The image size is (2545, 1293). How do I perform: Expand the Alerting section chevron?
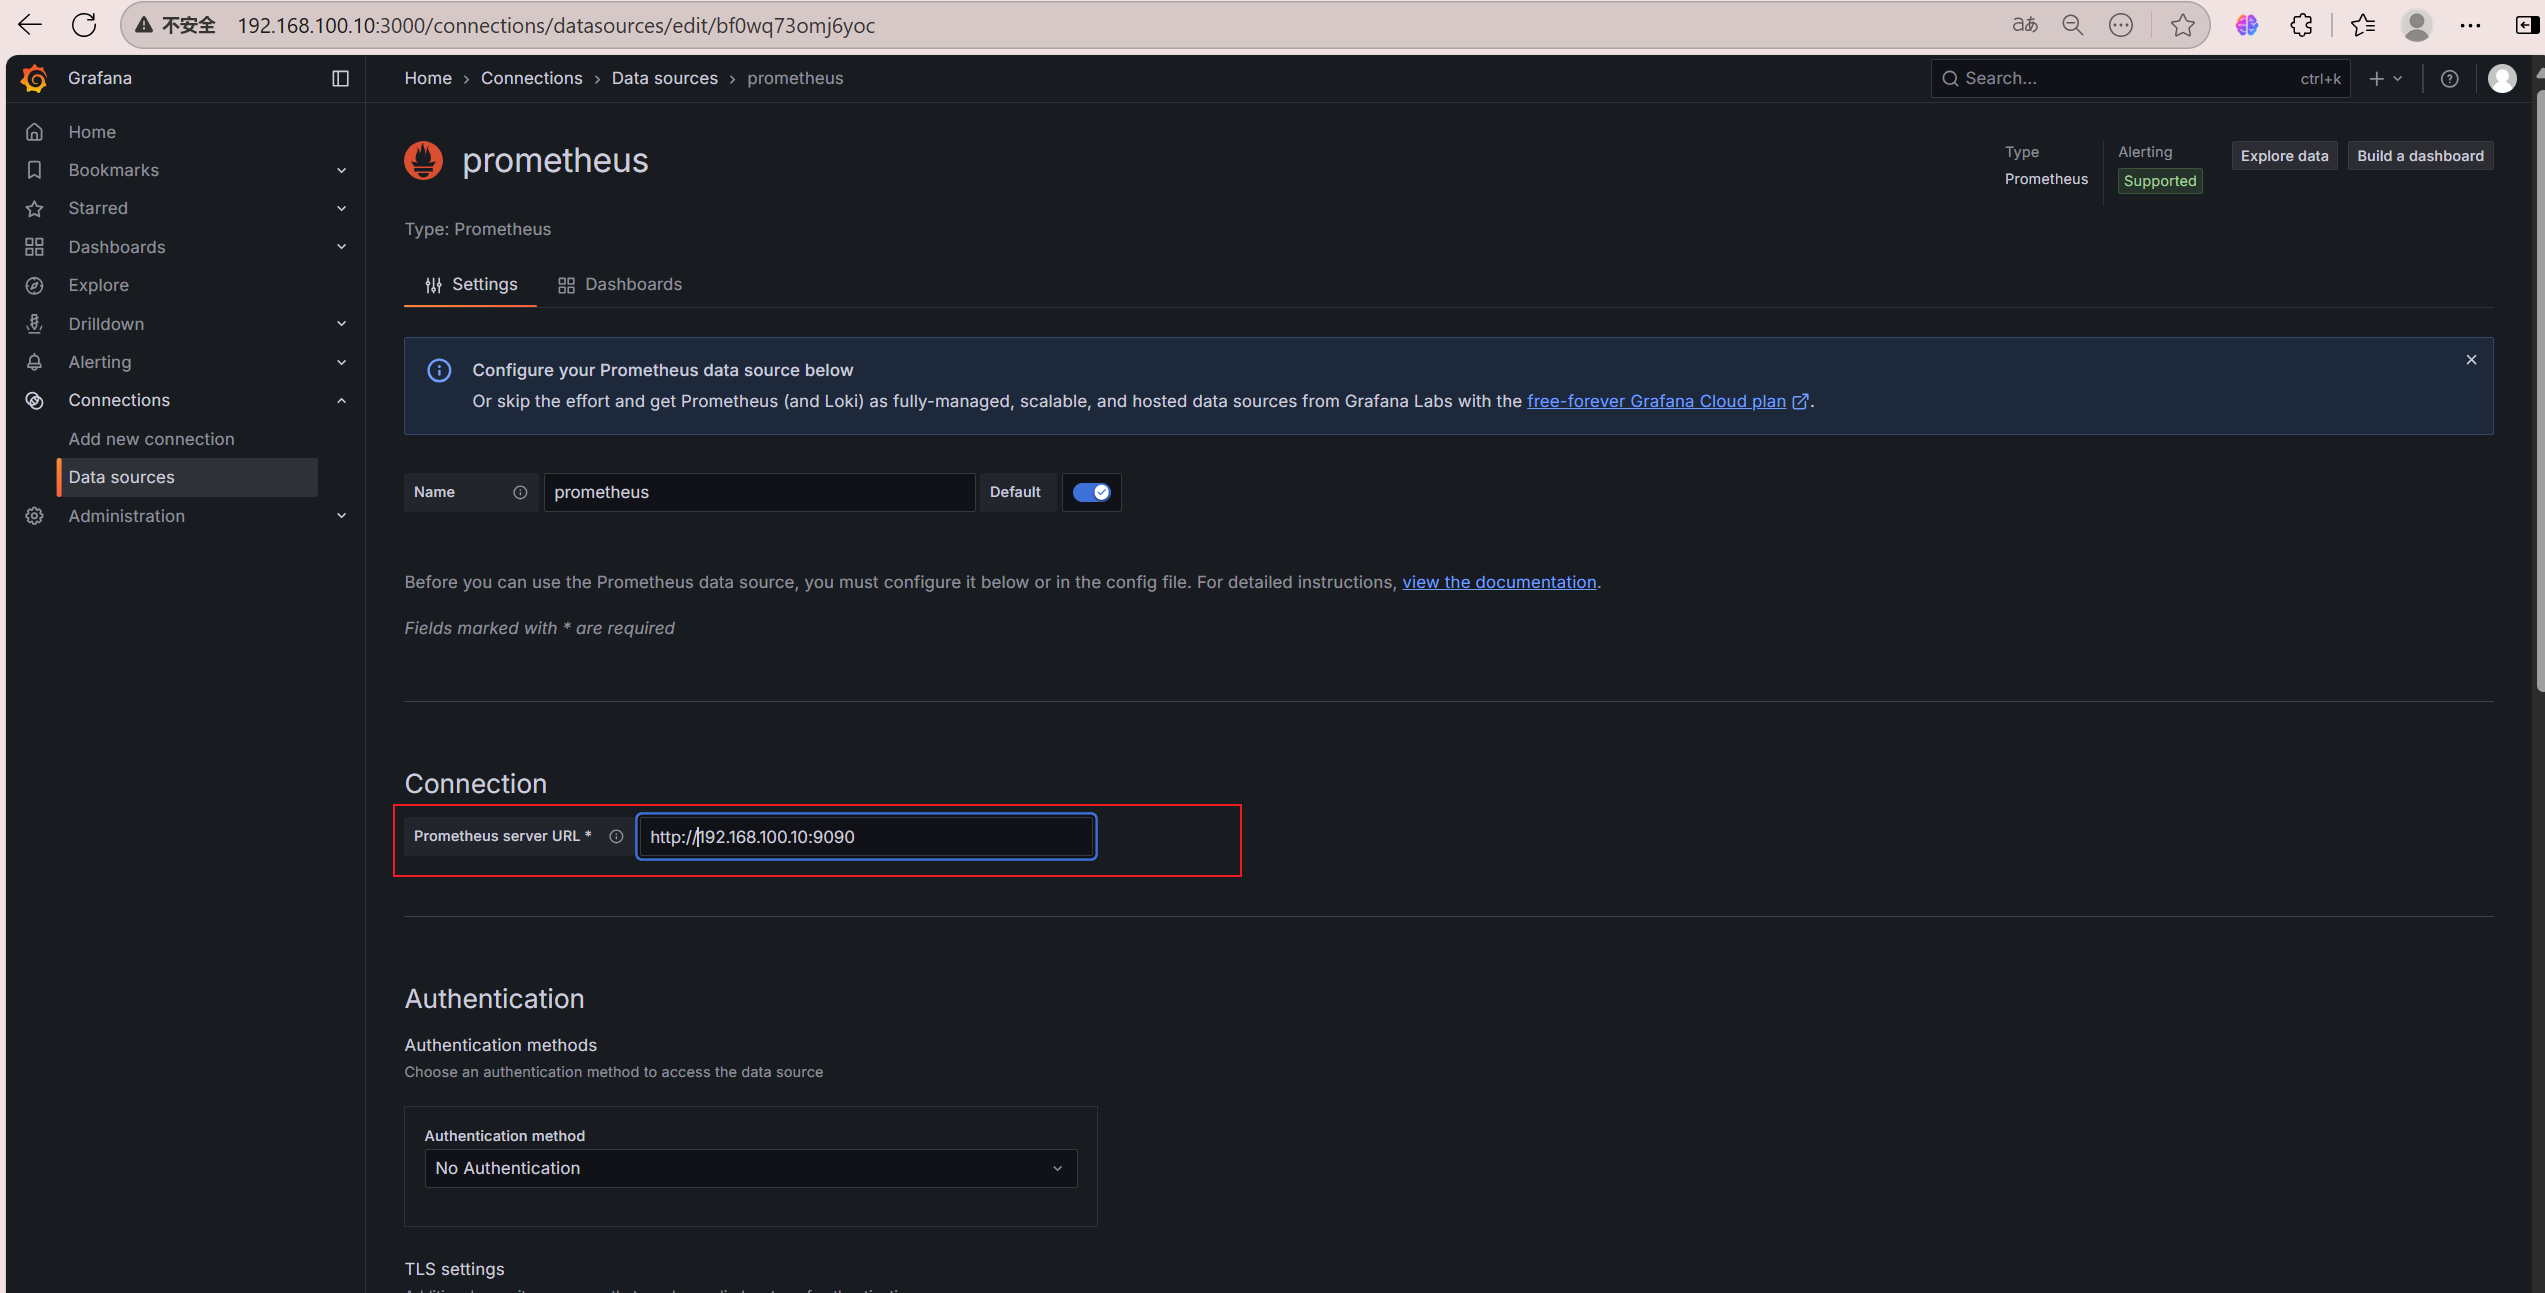click(341, 362)
